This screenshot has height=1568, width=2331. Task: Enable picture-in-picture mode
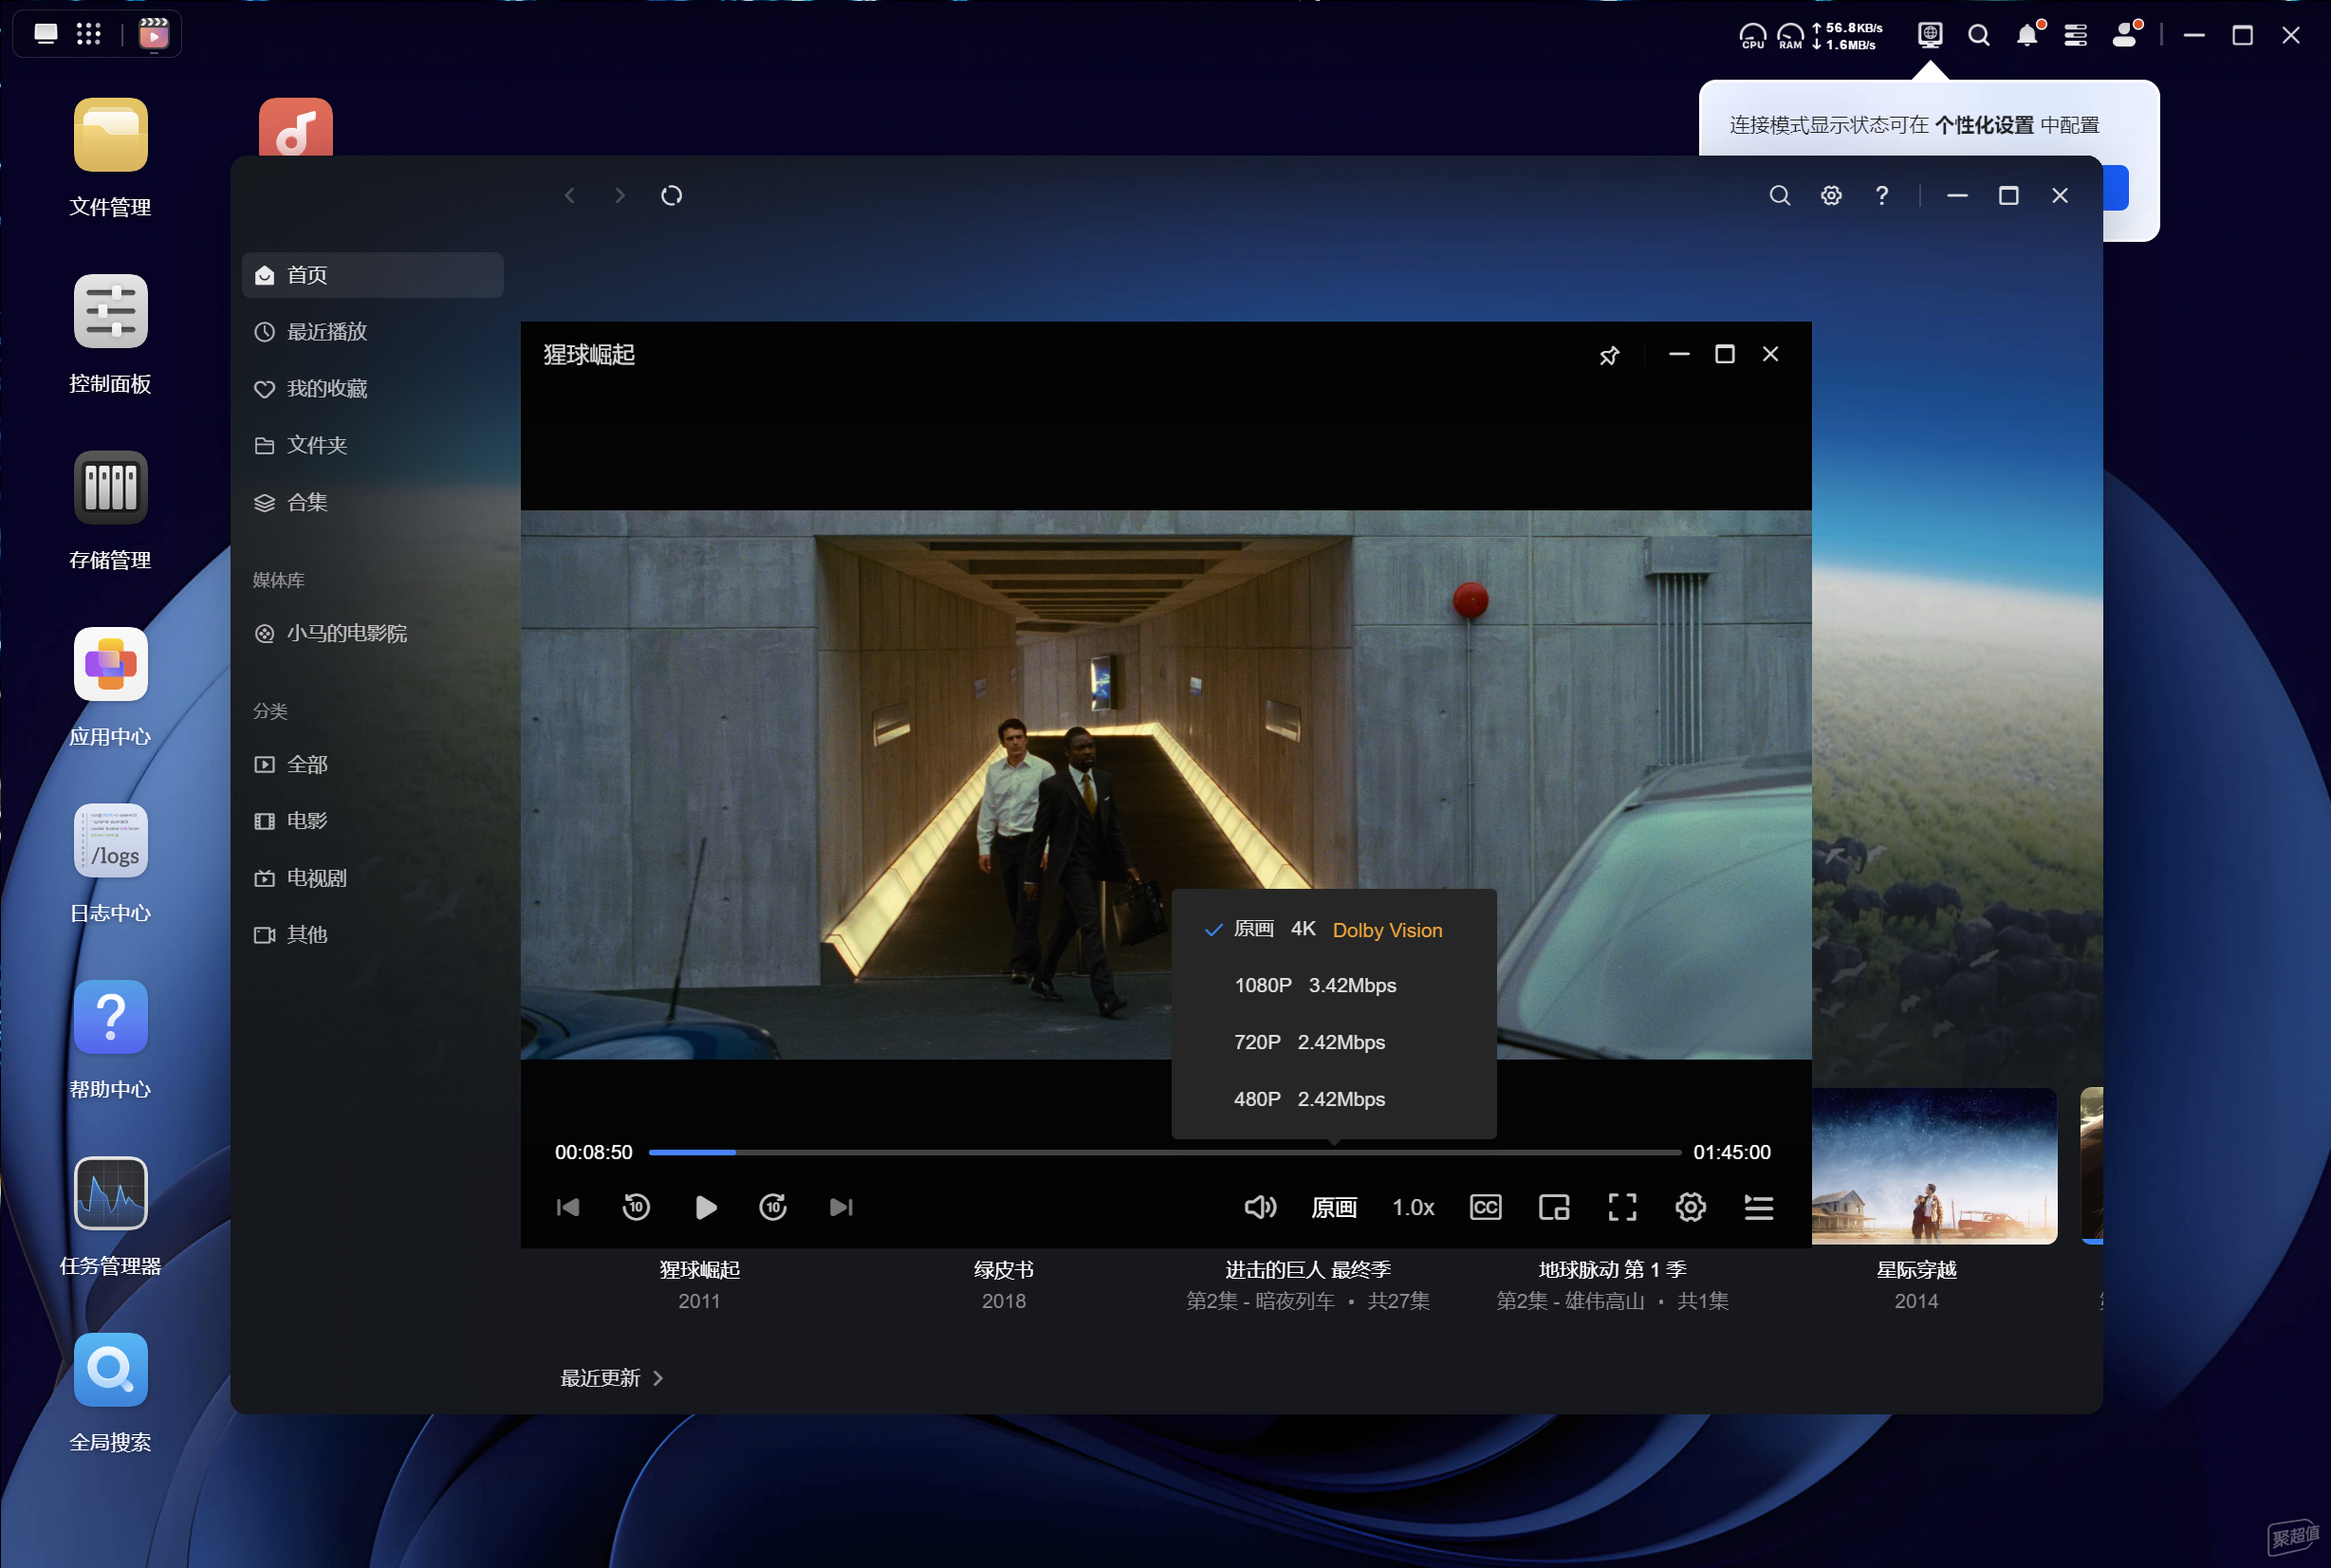[1554, 1207]
